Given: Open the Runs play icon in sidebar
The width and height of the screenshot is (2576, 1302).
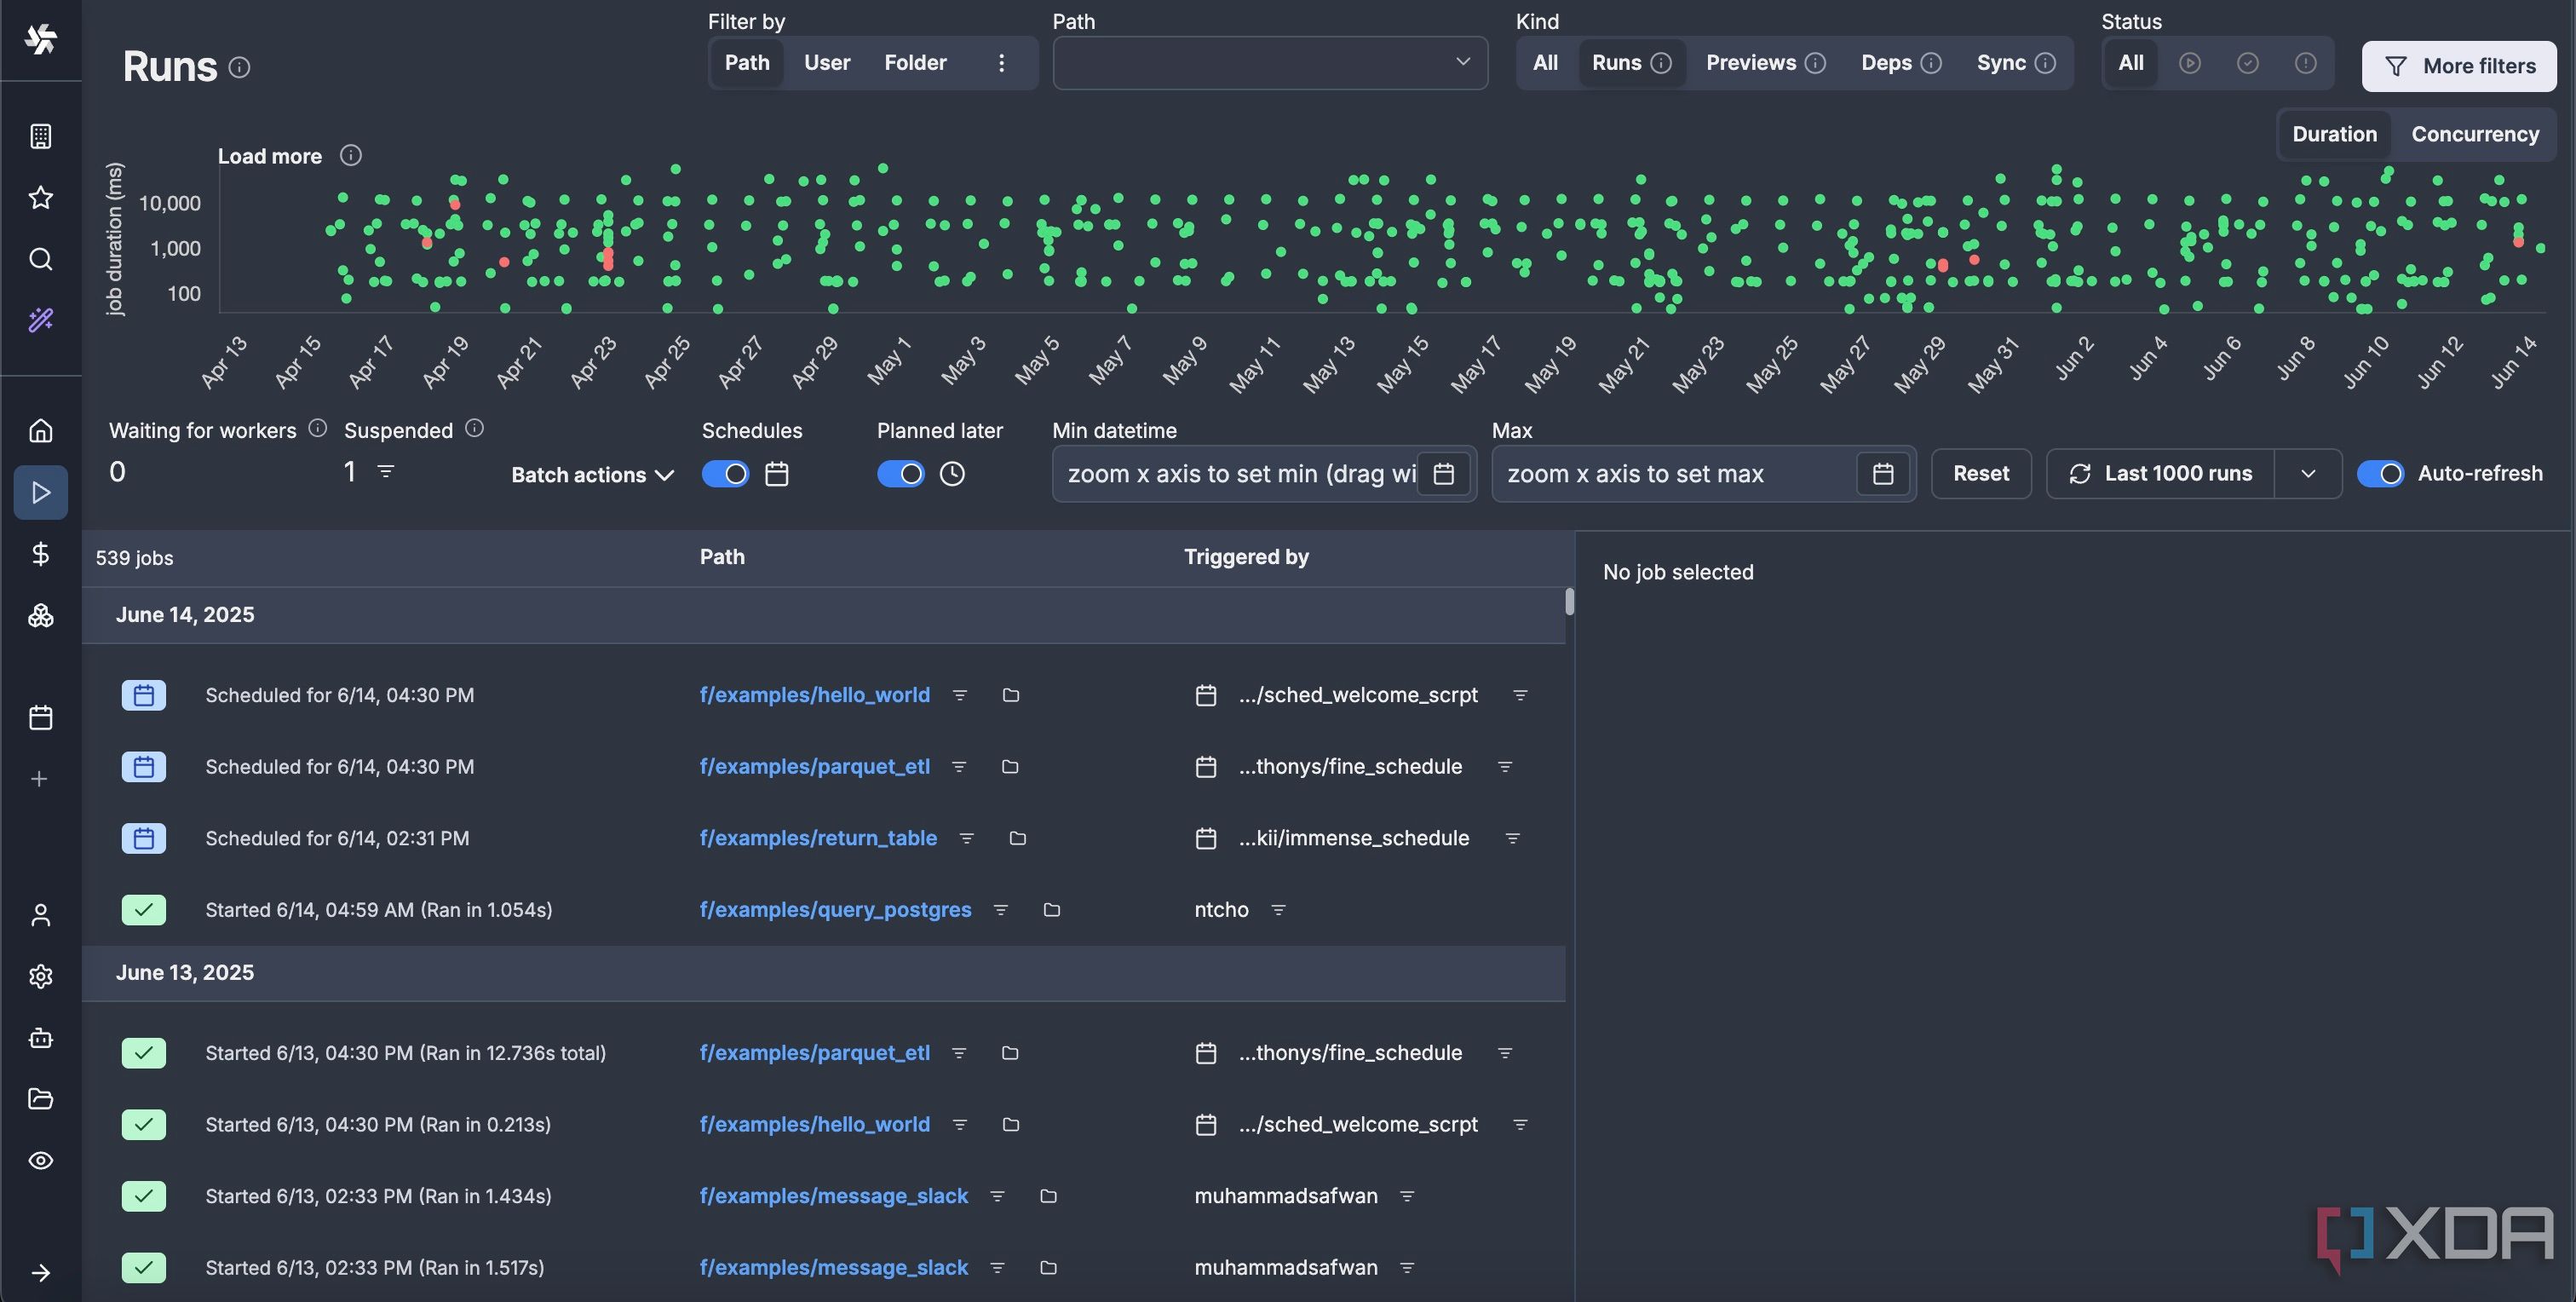Looking at the screenshot, I should coord(40,492).
